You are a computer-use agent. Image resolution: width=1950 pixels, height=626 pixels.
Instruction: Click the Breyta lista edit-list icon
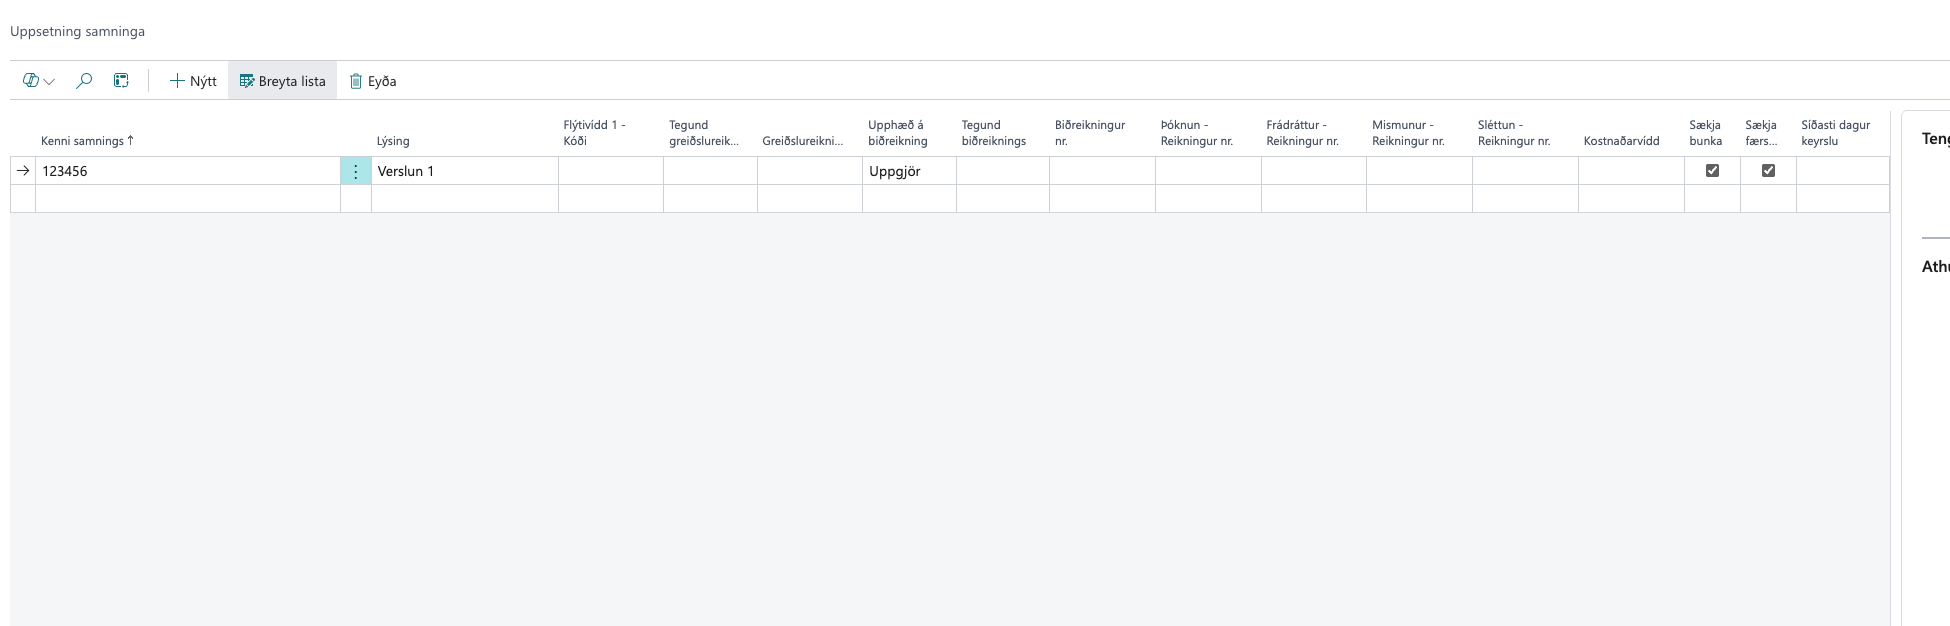[246, 81]
